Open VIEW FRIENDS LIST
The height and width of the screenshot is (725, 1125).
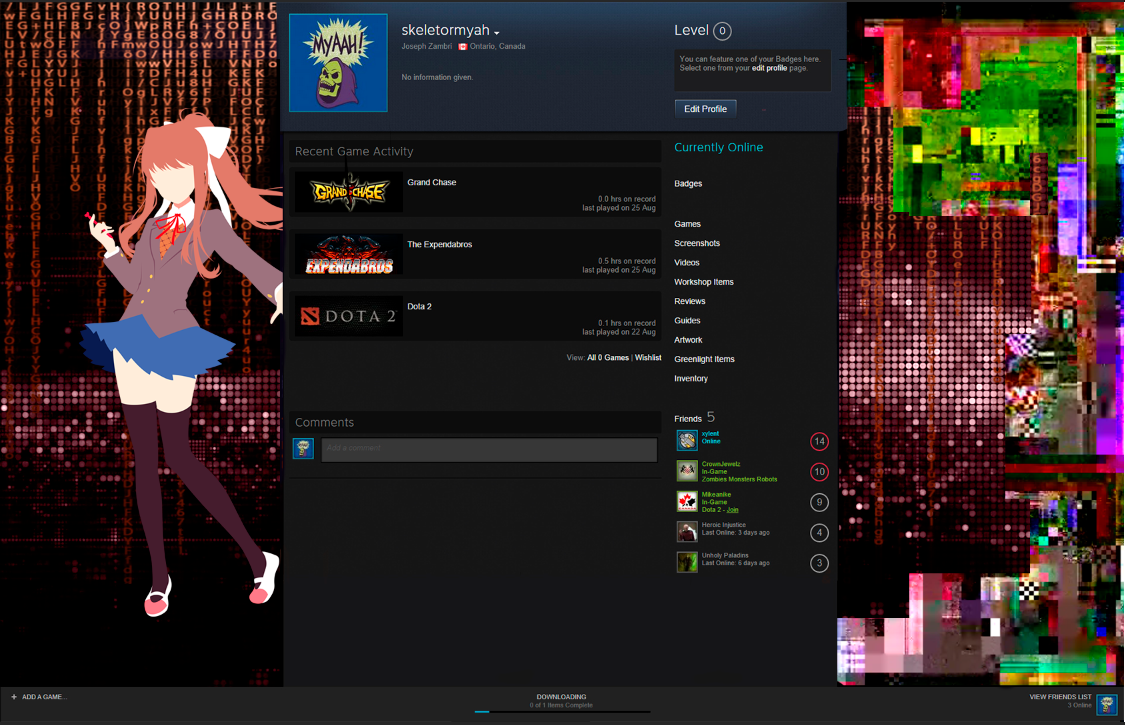(1060, 697)
